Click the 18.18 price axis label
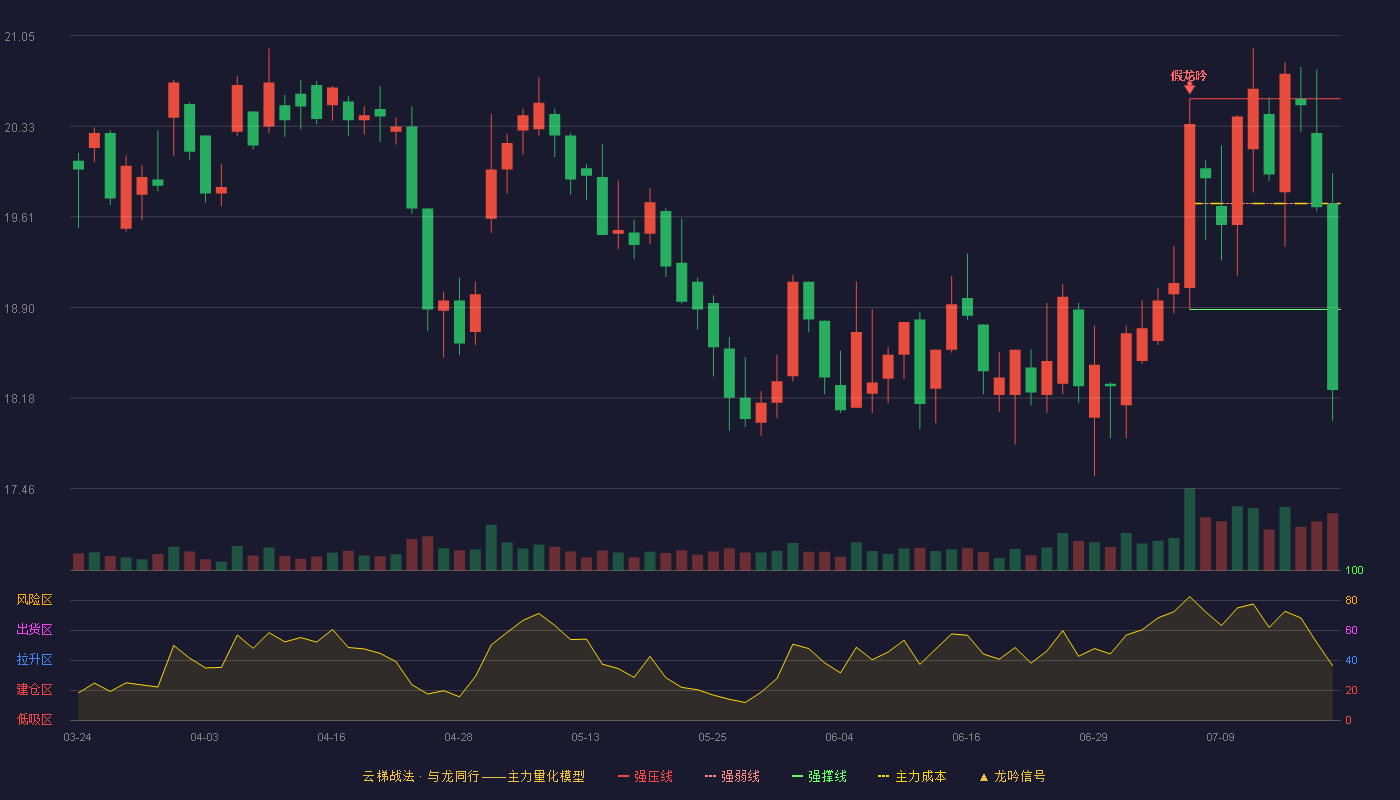Screen dimensions: 1400x800 point(19,399)
